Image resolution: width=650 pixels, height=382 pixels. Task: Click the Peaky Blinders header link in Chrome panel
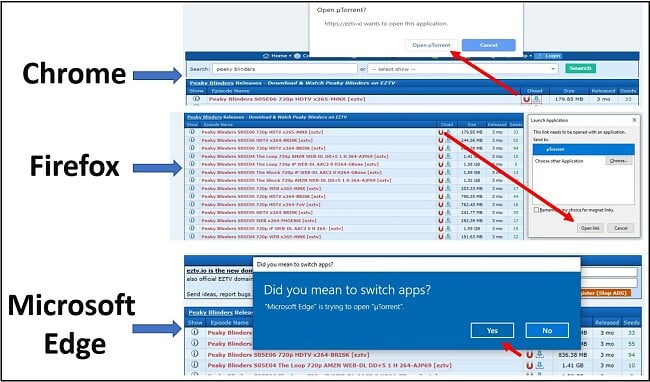click(x=211, y=83)
